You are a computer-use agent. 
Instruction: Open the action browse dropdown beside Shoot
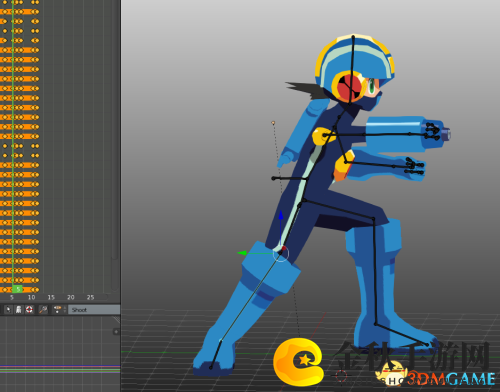click(59, 310)
